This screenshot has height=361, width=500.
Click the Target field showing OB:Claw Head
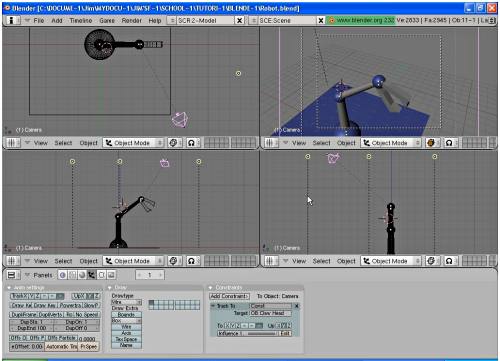pyautogui.click(x=271, y=313)
